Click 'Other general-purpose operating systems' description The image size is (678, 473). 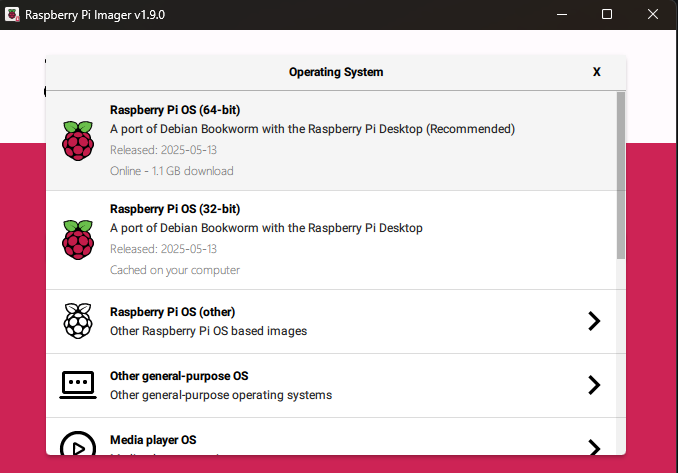tap(221, 395)
